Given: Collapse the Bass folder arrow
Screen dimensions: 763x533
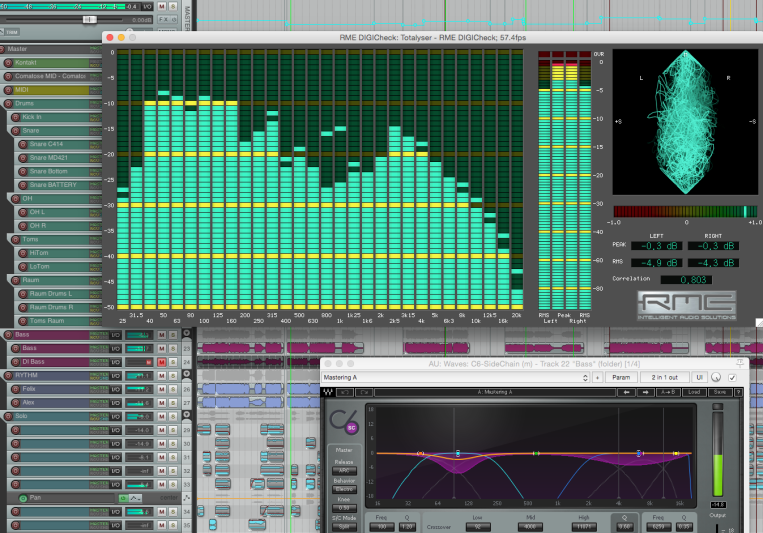Looking at the screenshot, I should tap(186, 333).
